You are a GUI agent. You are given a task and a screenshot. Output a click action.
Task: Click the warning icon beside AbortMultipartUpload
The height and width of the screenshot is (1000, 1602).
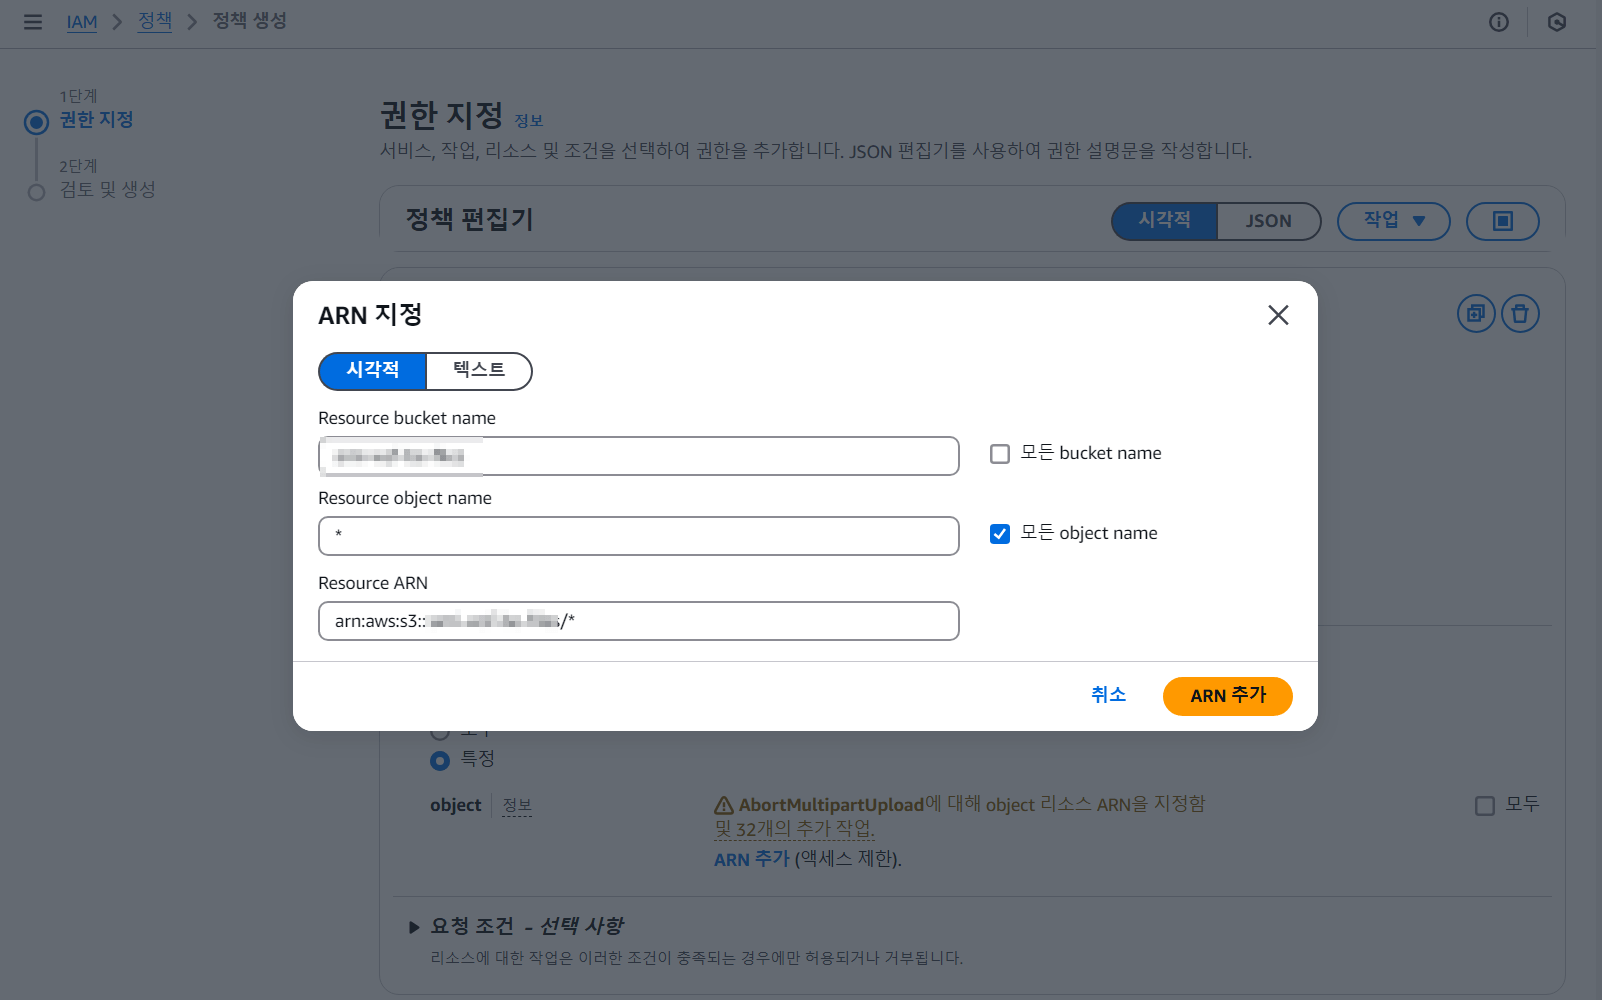pyautogui.click(x=724, y=805)
